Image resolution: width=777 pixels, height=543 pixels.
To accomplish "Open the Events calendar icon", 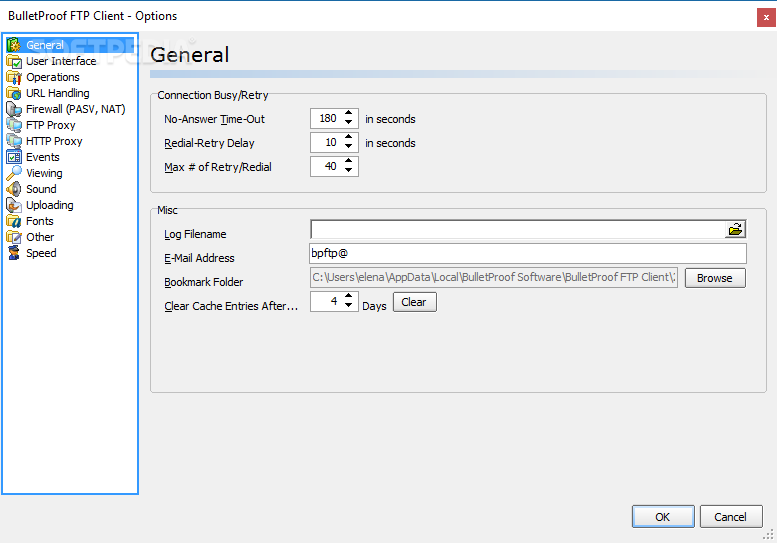I will pyautogui.click(x=14, y=157).
